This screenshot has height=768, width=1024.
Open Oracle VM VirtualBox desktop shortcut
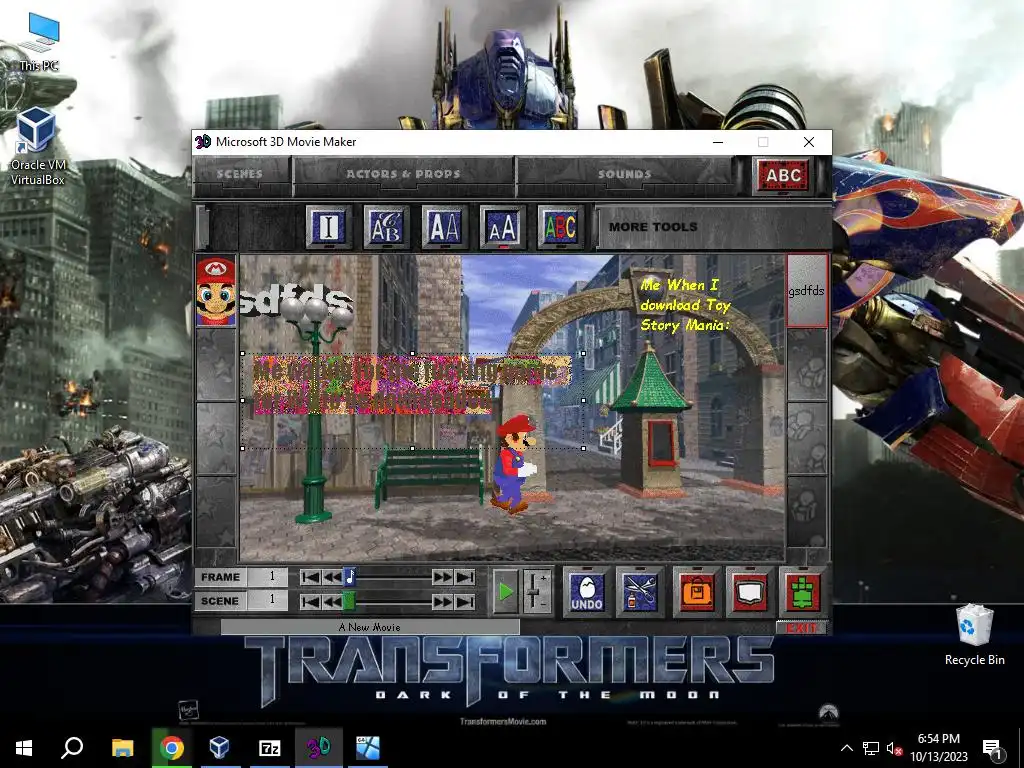[x=37, y=146]
